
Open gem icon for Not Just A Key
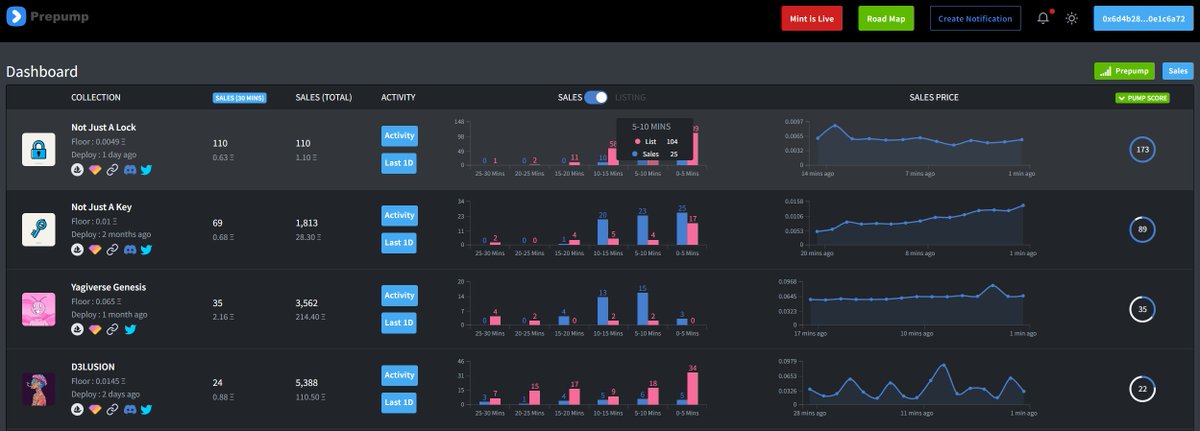95,249
